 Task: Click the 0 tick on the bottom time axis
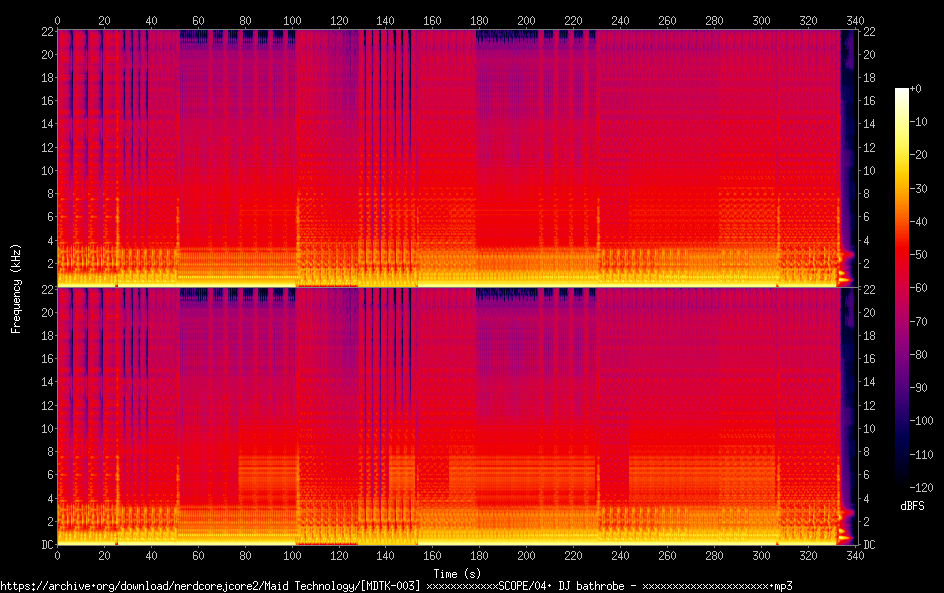click(x=57, y=554)
